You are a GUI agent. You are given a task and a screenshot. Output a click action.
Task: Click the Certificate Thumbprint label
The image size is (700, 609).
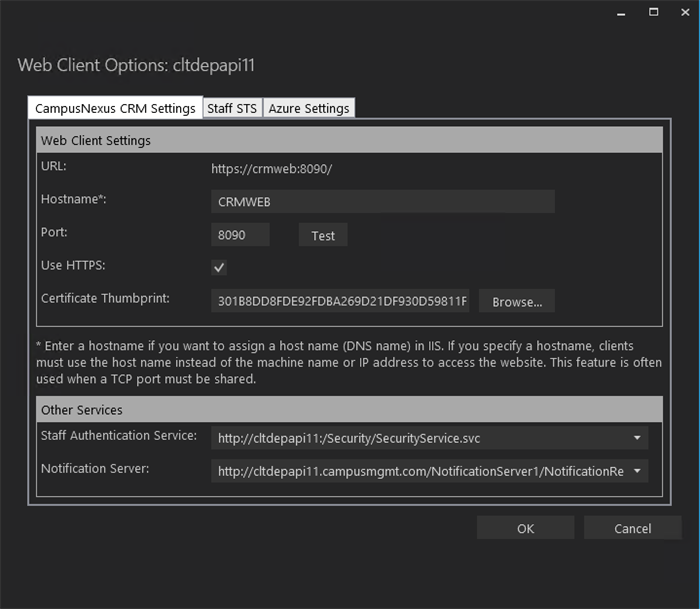point(105,298)
